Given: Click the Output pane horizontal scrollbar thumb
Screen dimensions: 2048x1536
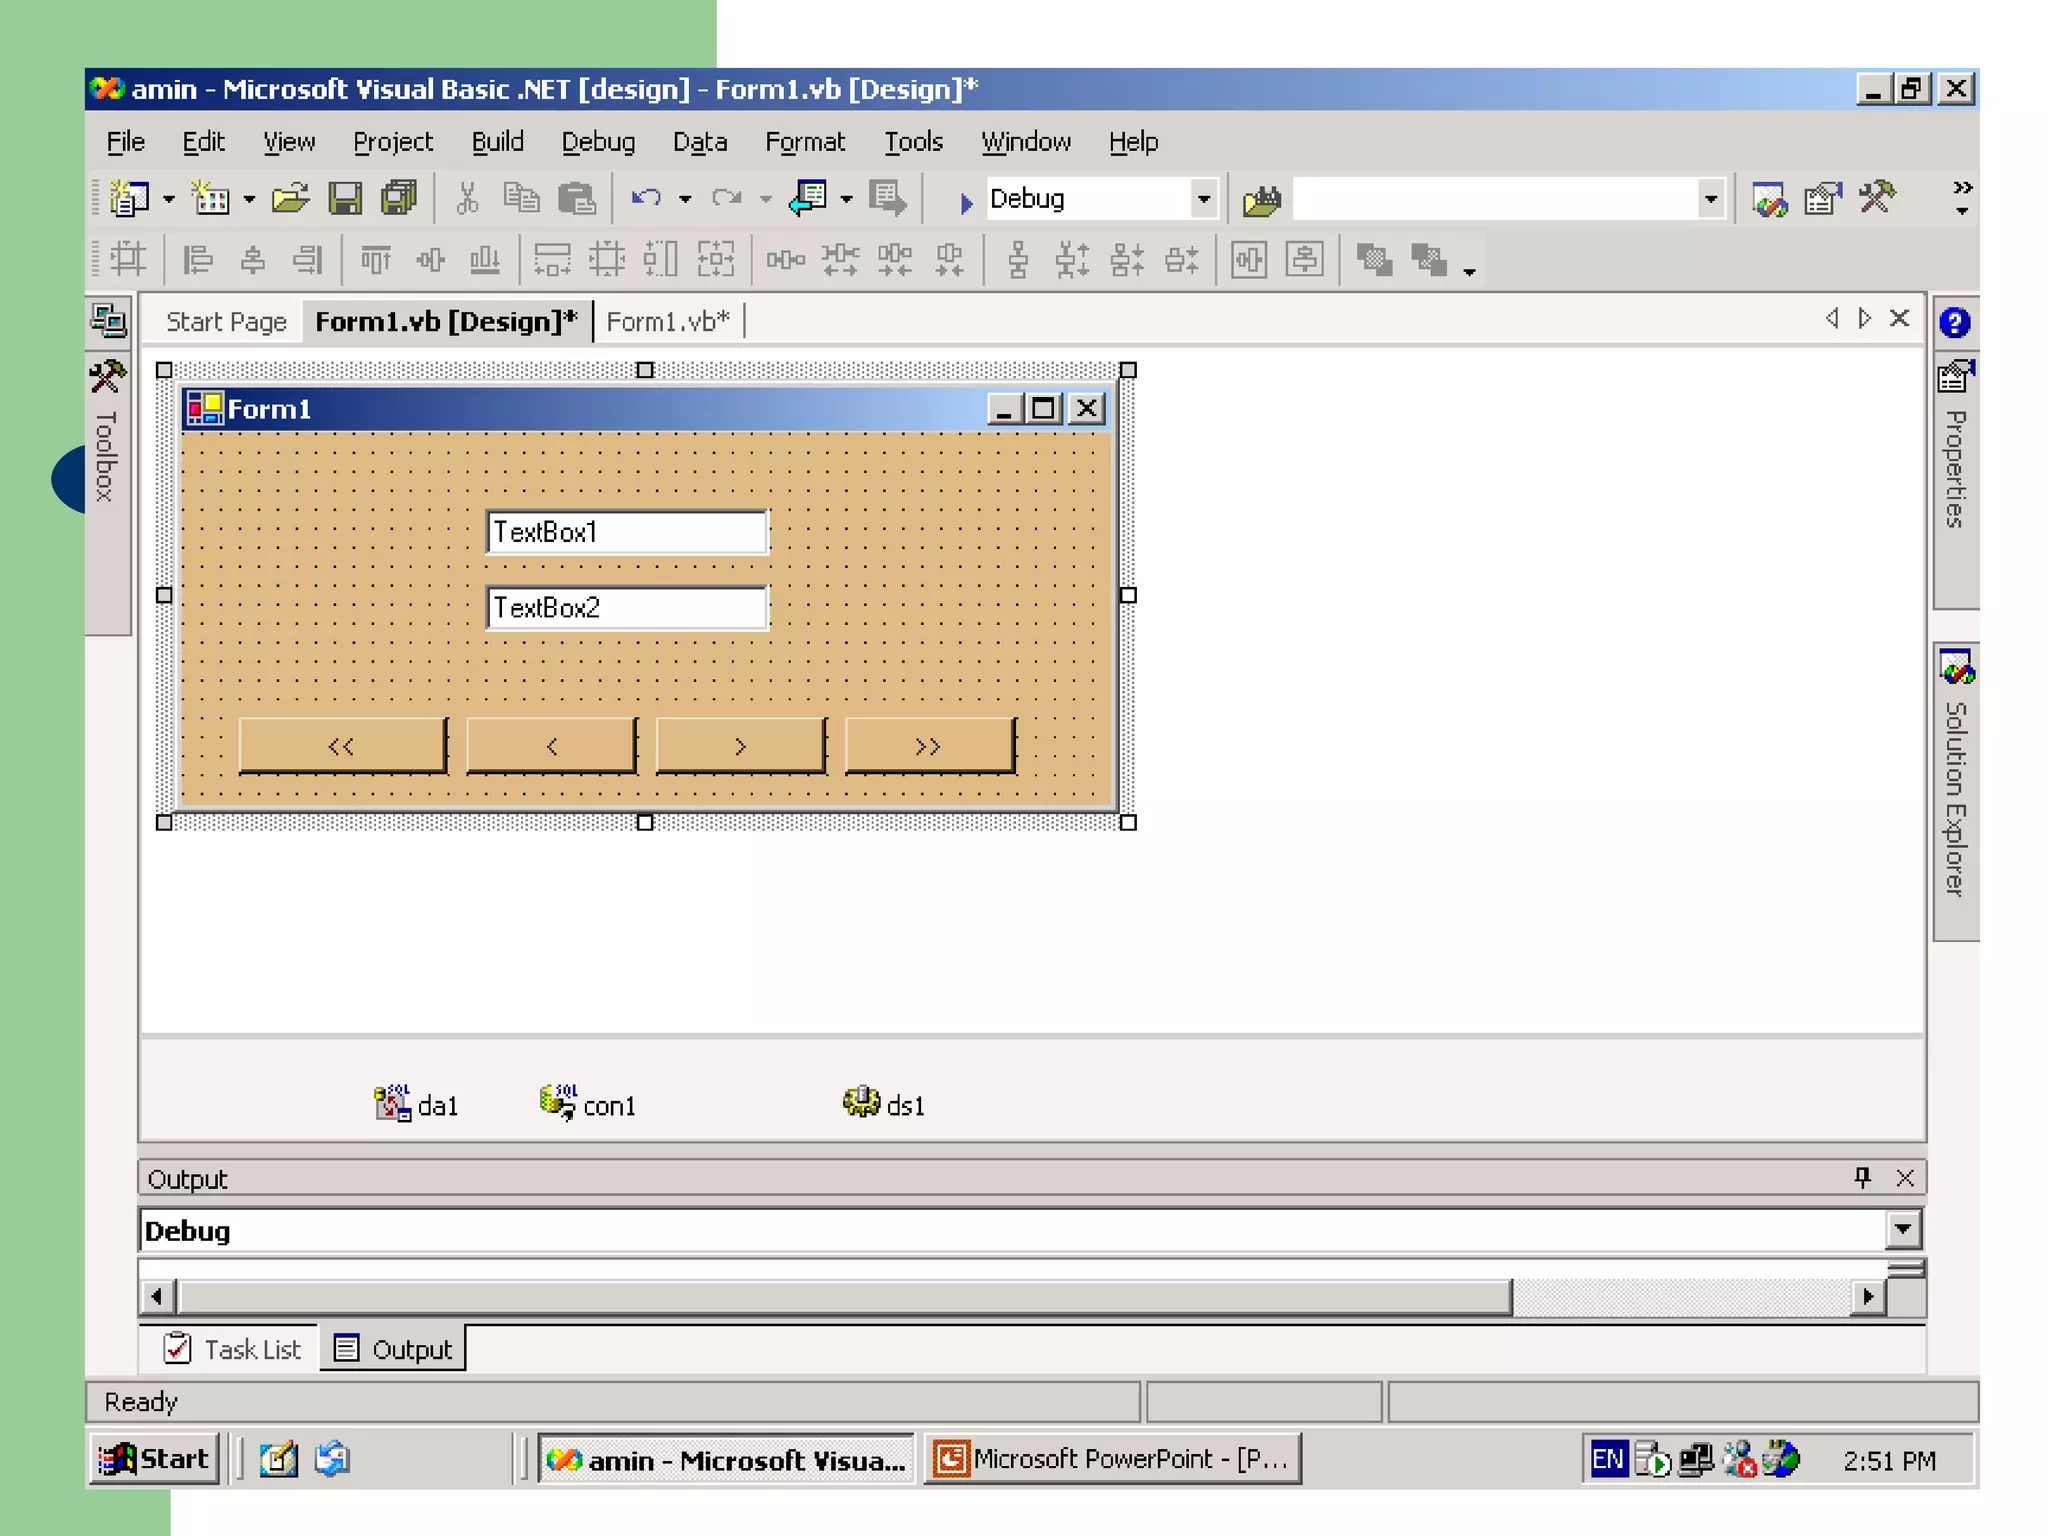Looking at the screenshot, I should 843,1297.
